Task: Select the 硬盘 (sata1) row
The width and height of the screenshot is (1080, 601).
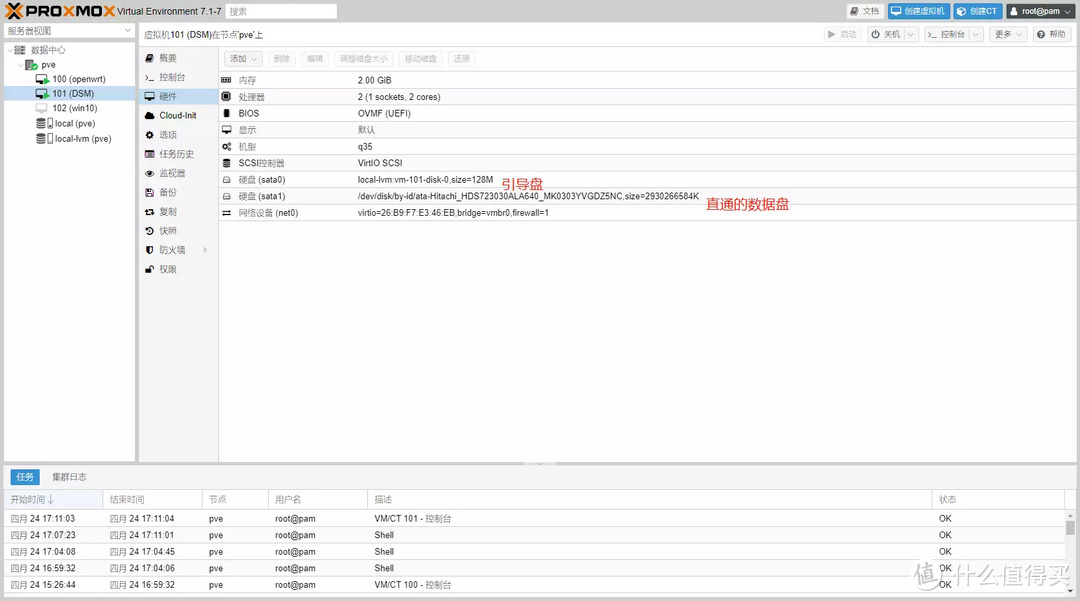Action: click(647, 196)
